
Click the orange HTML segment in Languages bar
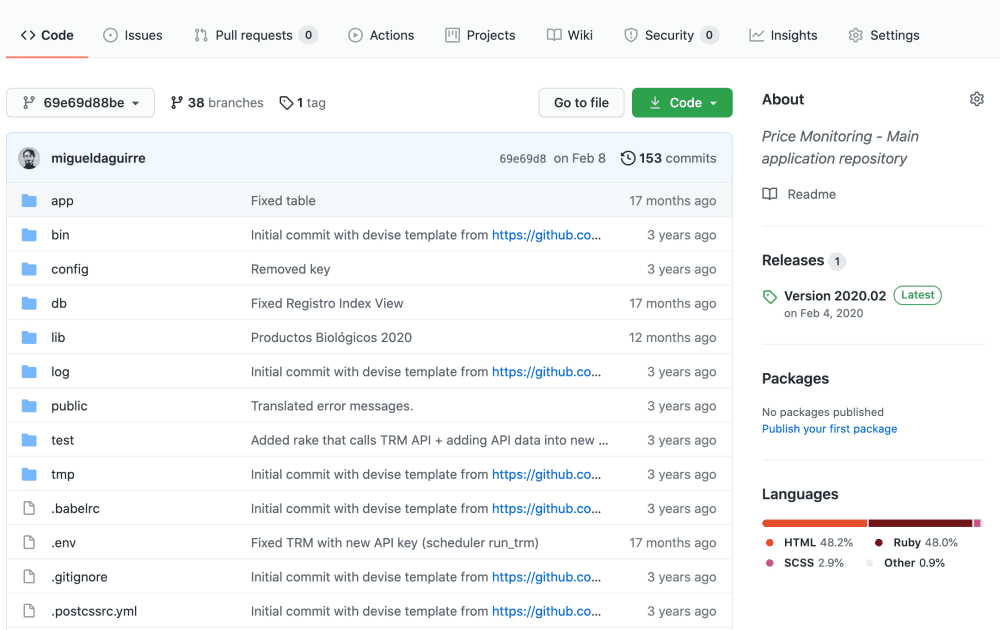814,523
